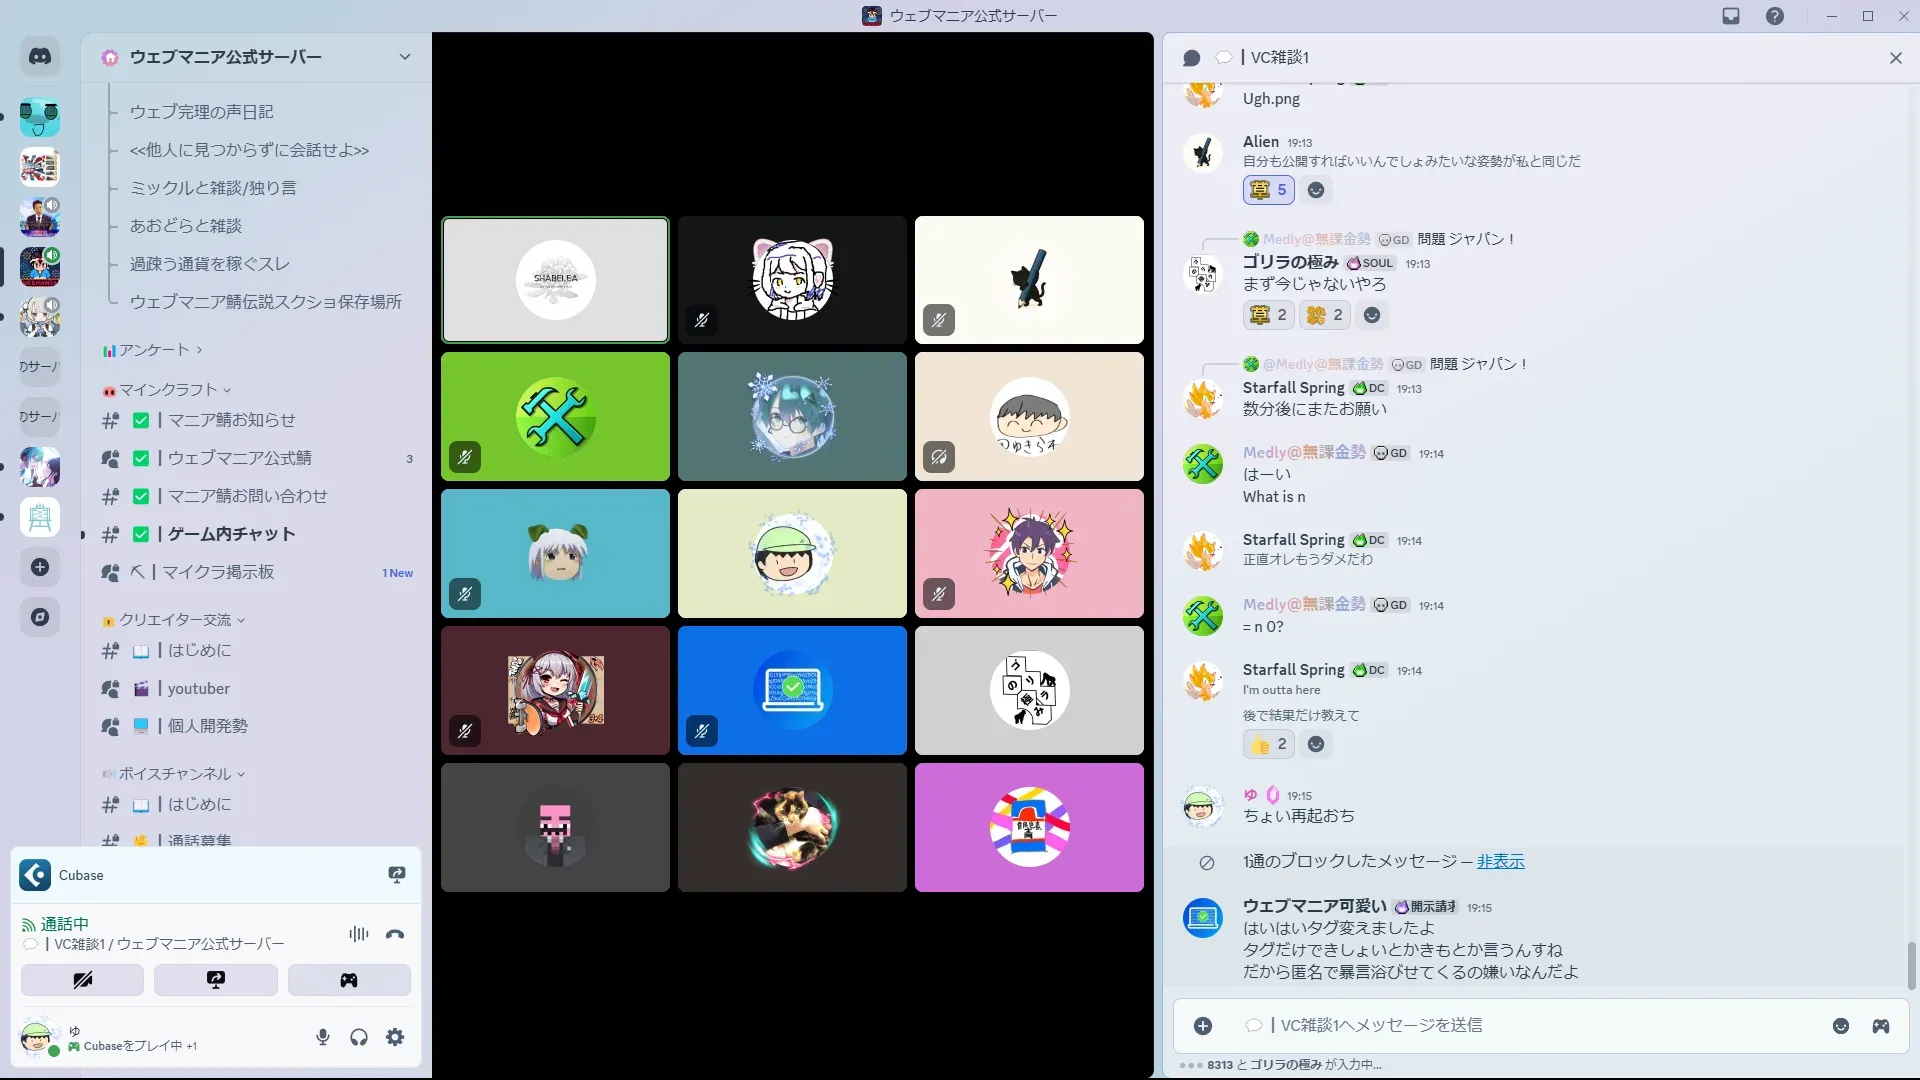Screen dimensions: 1920x1080
Task: Open user settings gear icon
Action: click(395, 1037)
